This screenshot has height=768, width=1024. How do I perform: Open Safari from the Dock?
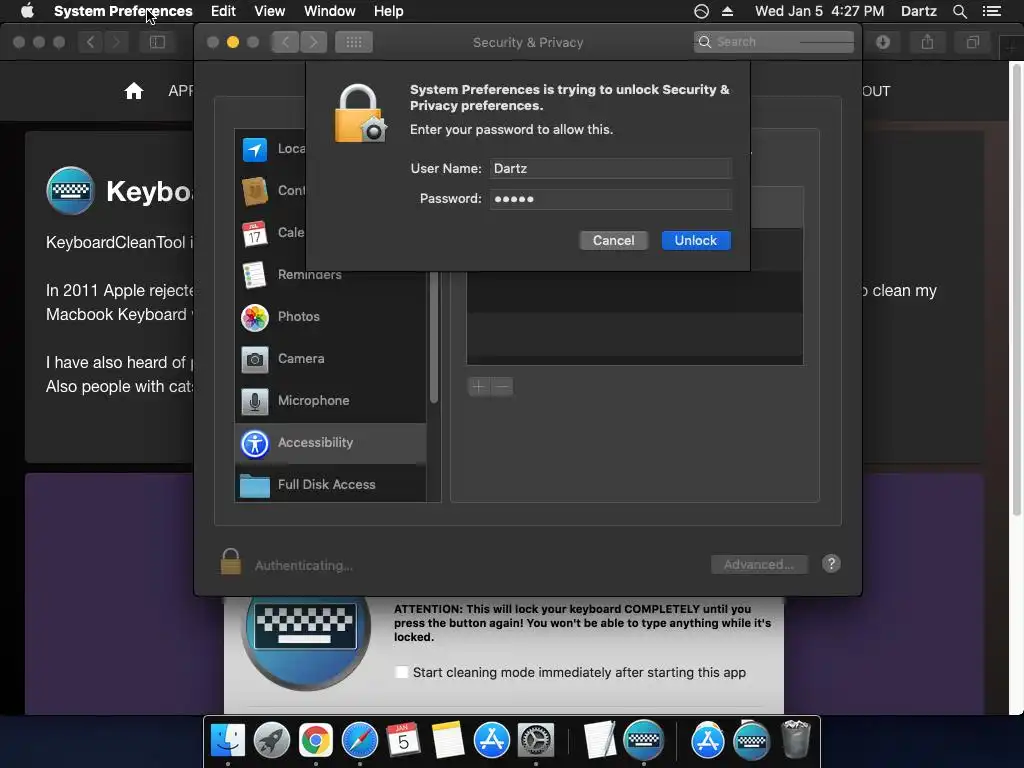[x=360, y=741]
